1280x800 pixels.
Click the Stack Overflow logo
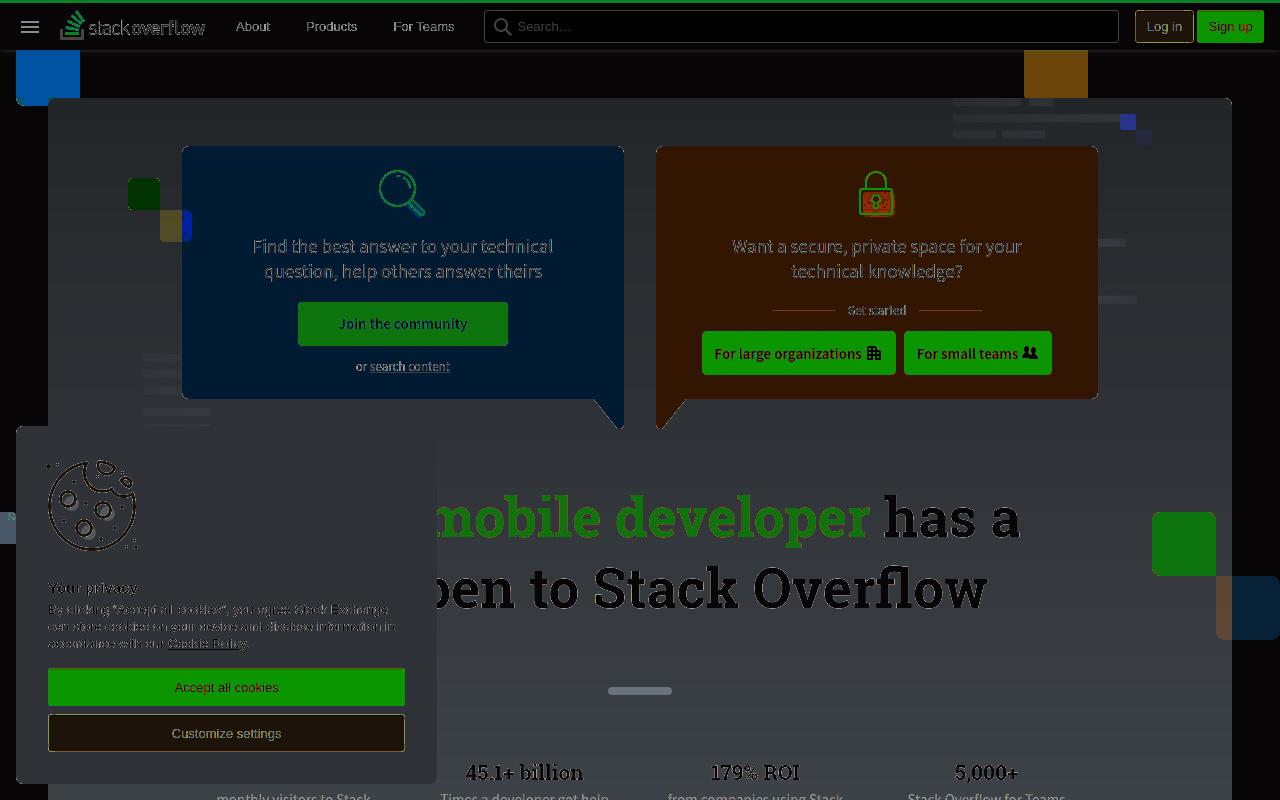click(133, 26)
